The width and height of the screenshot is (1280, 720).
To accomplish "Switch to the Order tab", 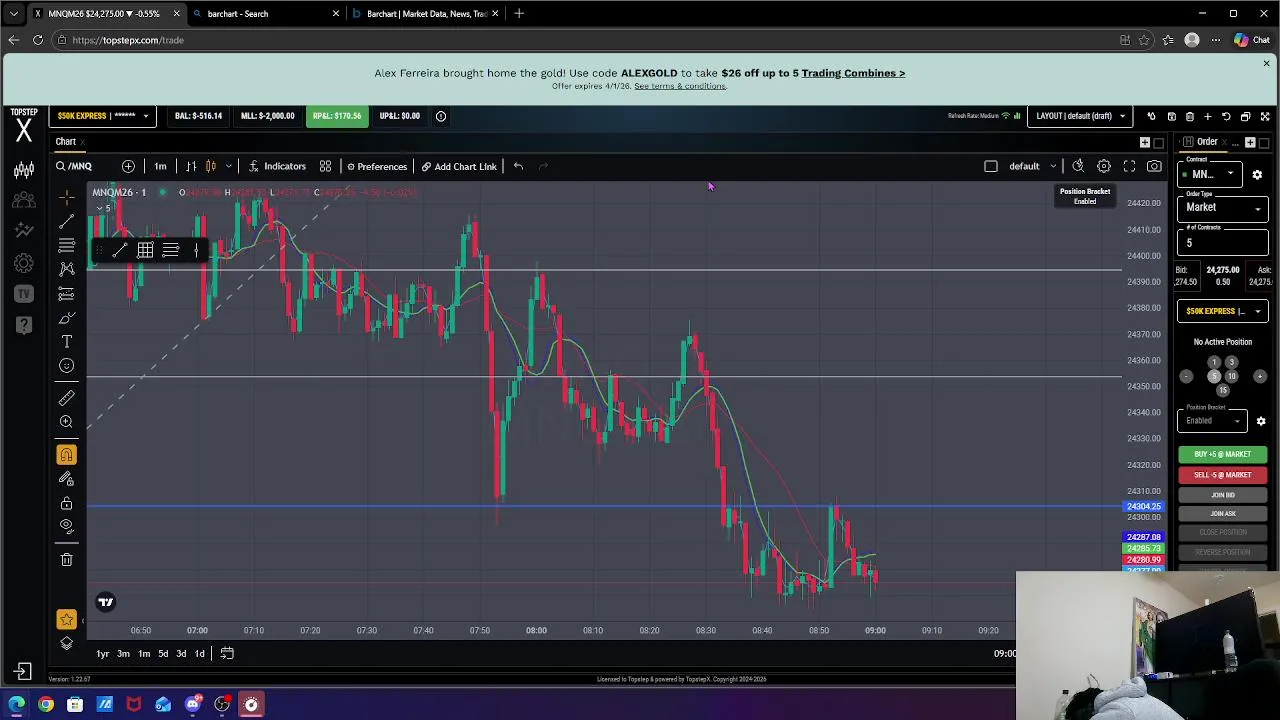I will coord(1207,142).
